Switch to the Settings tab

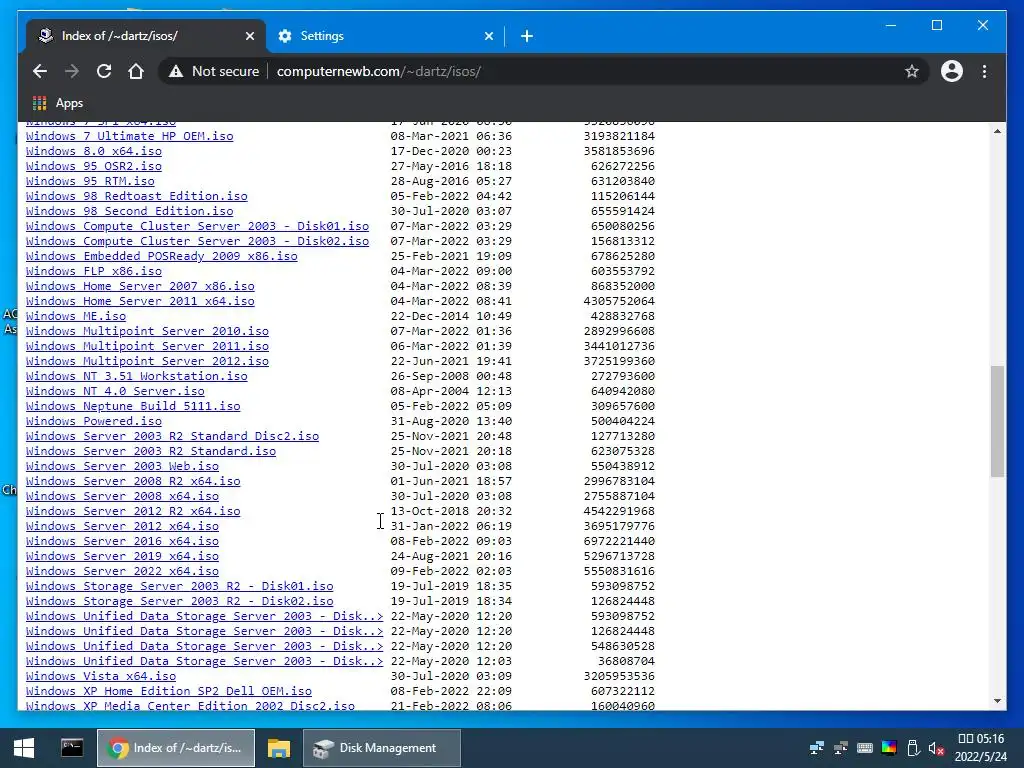[385, 36]
